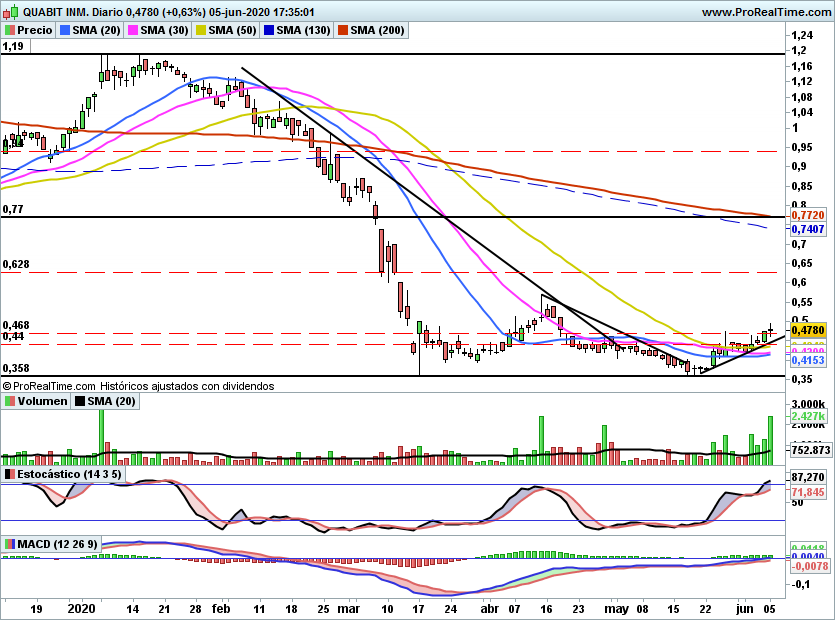This screenshot has width=835, height=620.
Task: Click the Precio candlestick legend icon
Action: pos(10,30)
